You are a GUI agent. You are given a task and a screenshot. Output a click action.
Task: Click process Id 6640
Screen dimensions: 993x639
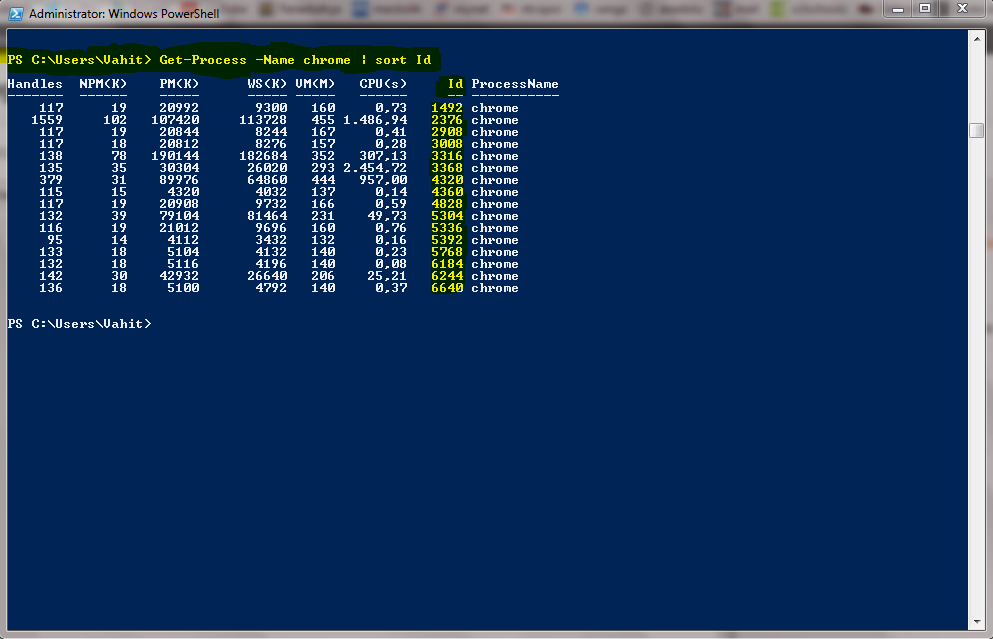[447, 289]
